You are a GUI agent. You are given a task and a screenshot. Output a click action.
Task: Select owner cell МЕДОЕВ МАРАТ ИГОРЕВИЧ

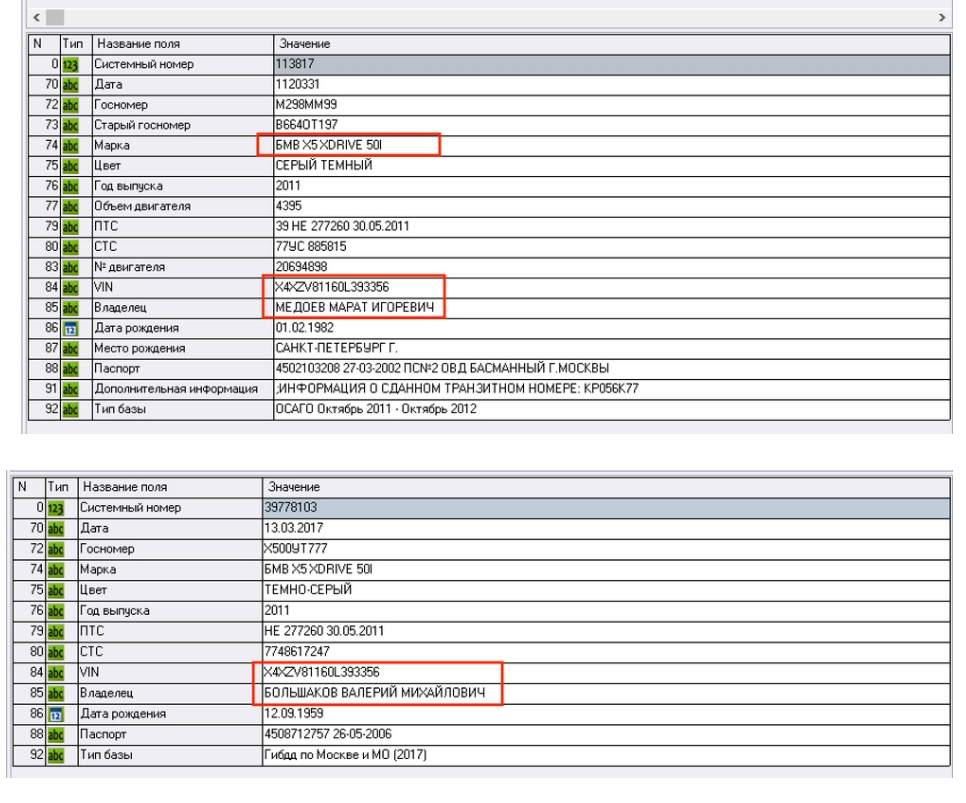[x=353, y=307]
